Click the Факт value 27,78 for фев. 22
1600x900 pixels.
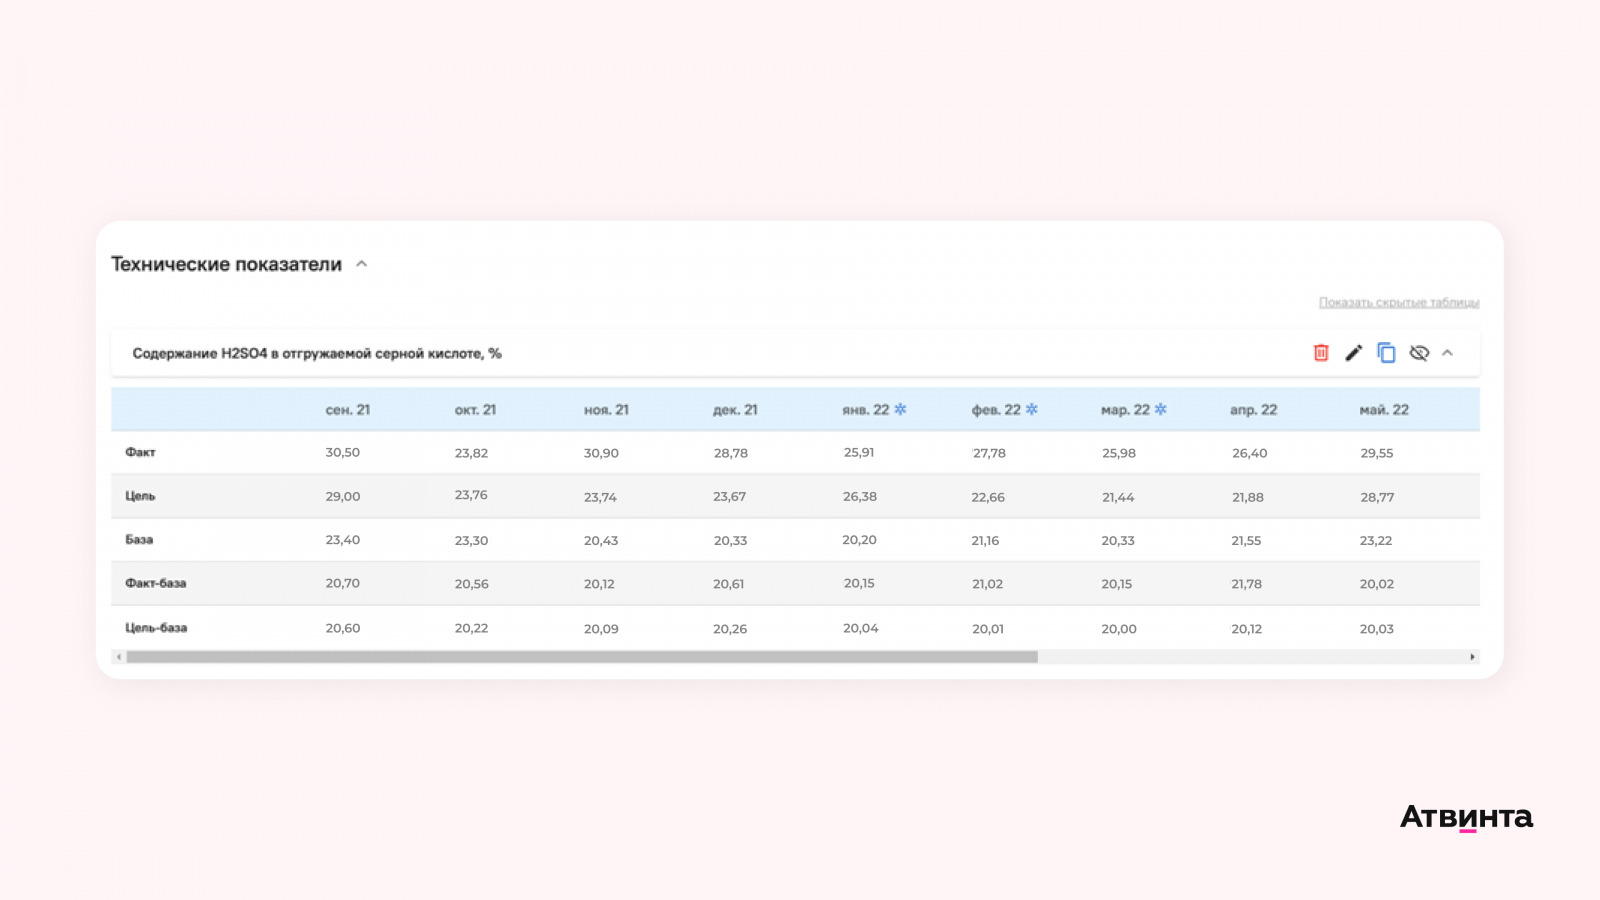click(x=989, y=453)
